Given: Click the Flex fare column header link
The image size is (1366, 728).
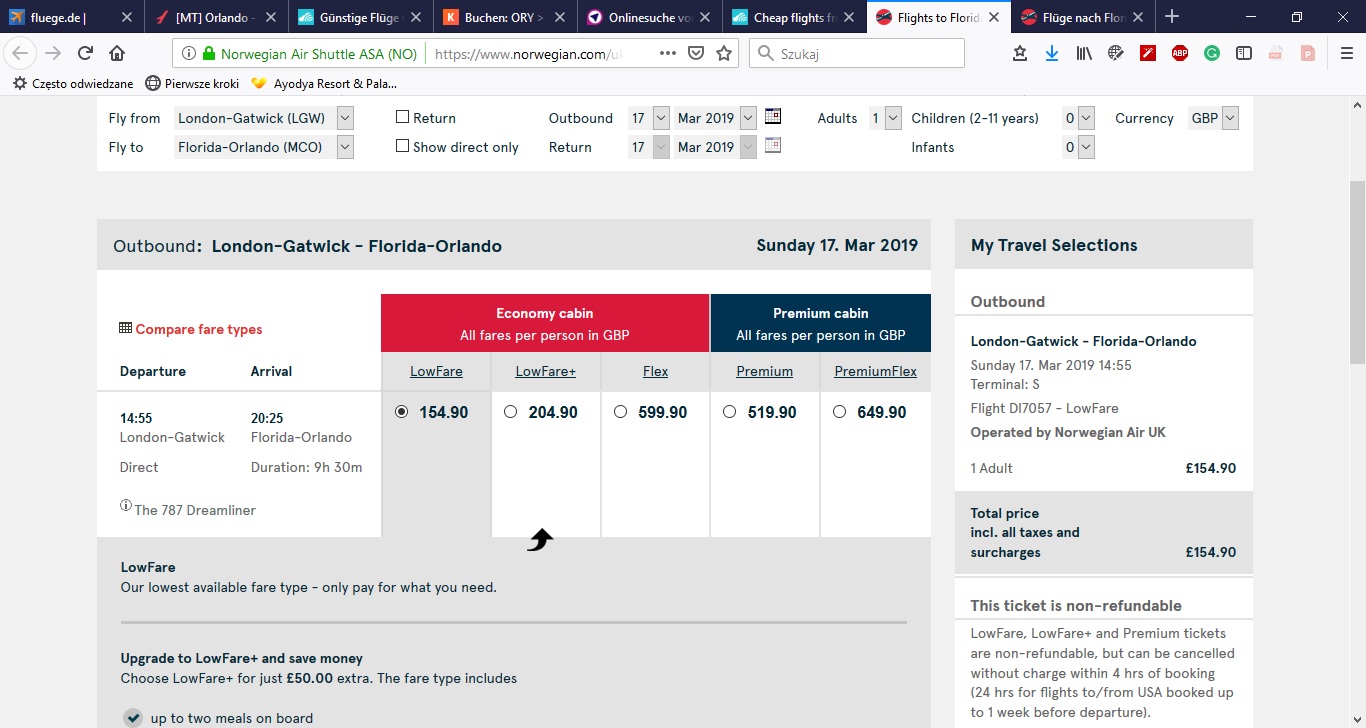Looking at the screenshot, I should pyautogui.click(x=656, y=371).
